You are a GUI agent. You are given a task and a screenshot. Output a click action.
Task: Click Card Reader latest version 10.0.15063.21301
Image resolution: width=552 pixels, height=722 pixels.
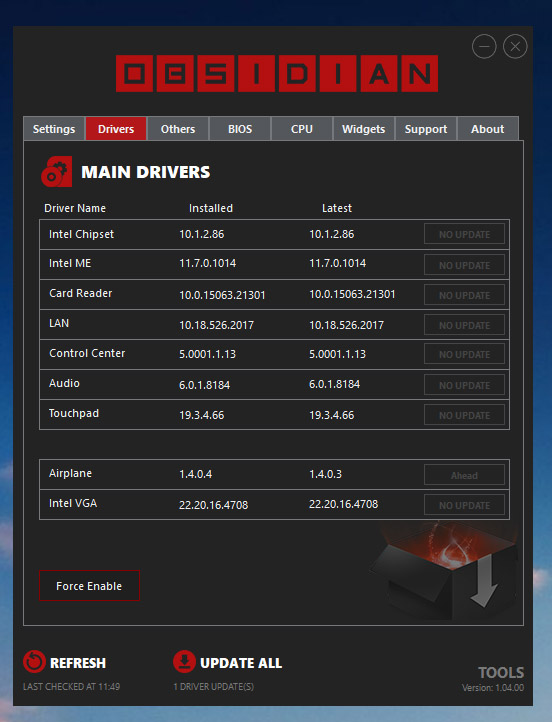tap(352, 294)
